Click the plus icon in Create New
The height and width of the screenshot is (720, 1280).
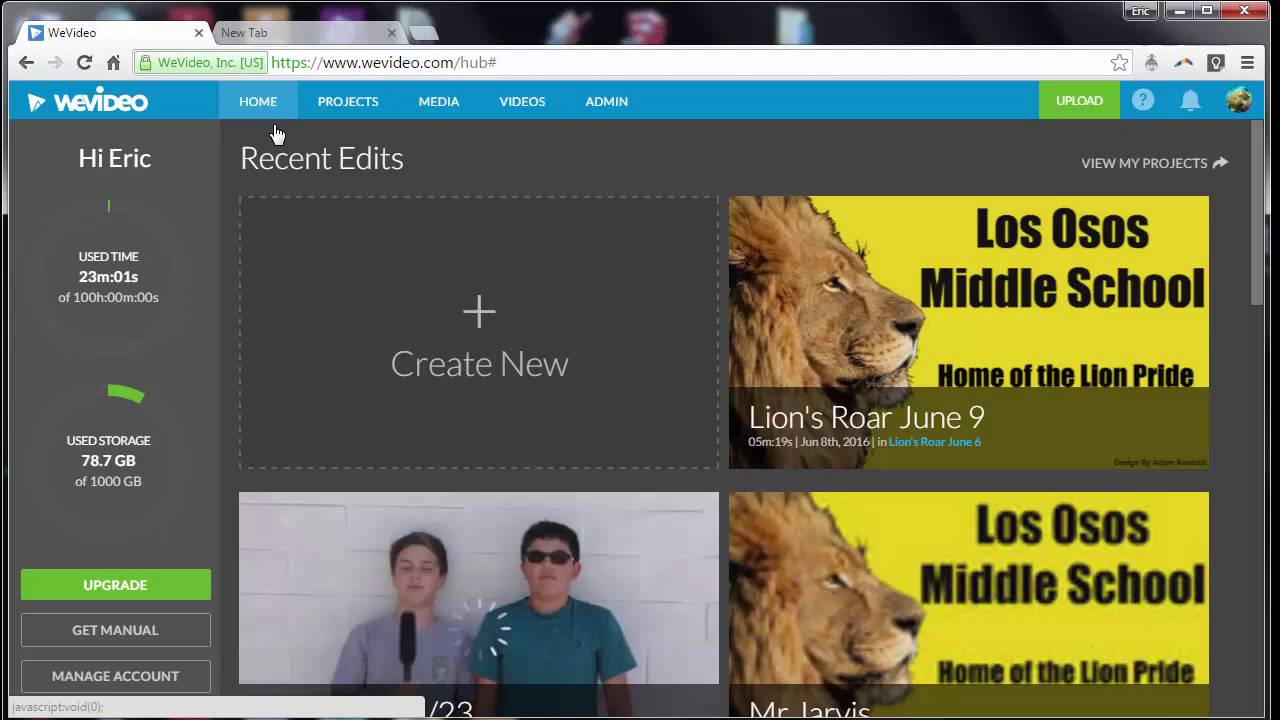(x=479, y=311)
